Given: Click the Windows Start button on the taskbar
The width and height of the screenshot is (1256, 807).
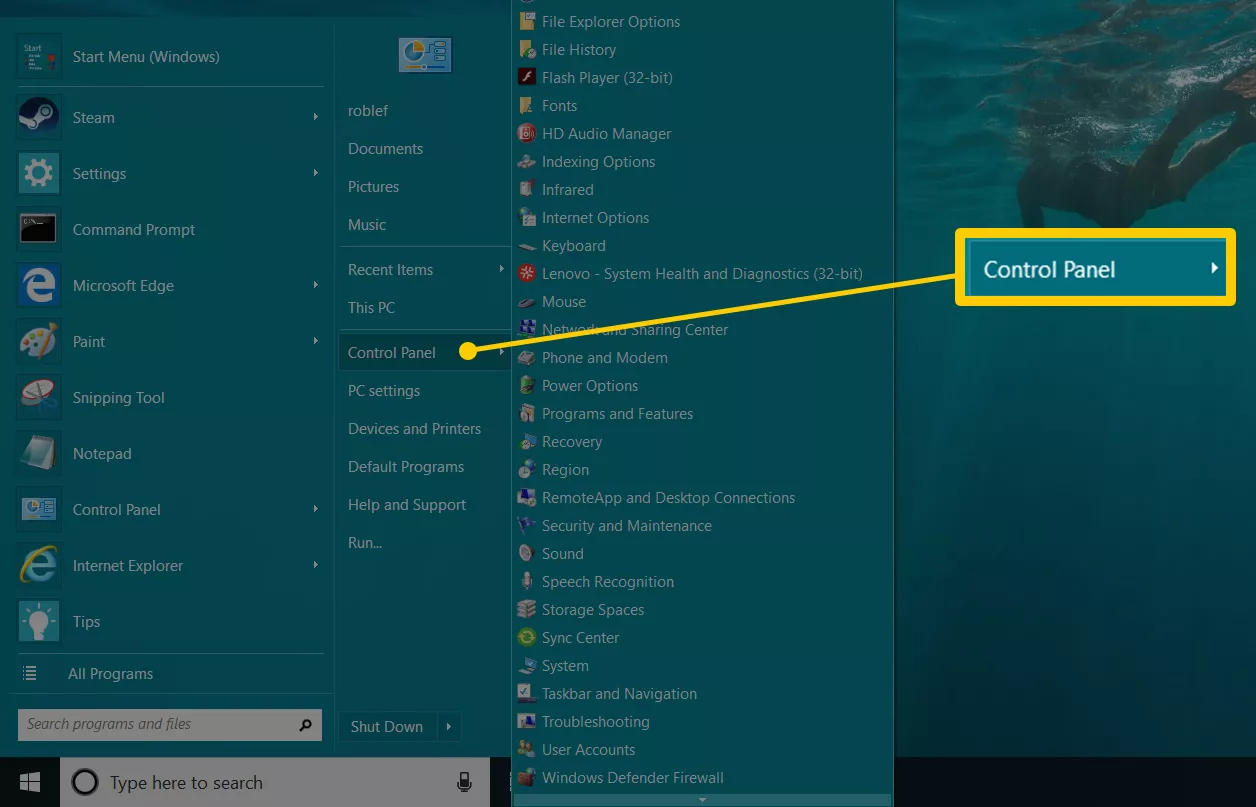Looking at the screenshot, I should point(30,783).
